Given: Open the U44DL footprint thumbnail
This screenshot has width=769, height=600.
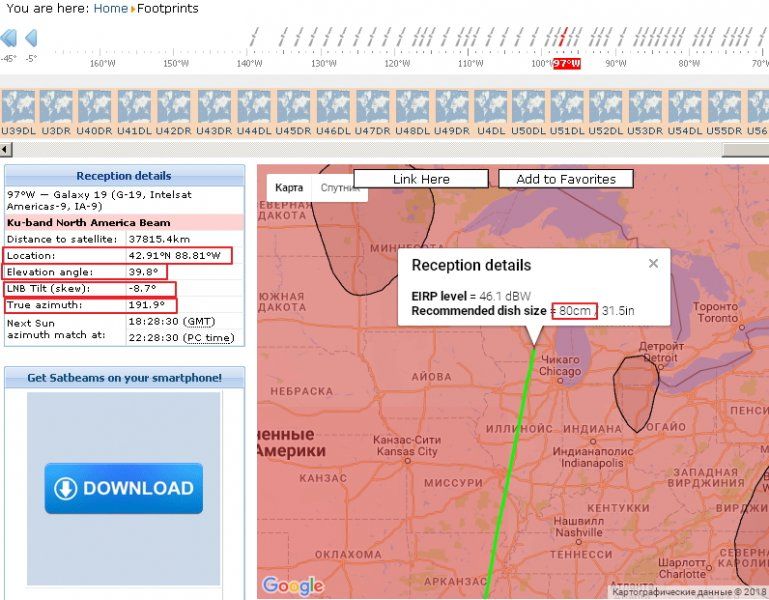Looking at the screenshot, I should [x=254, y=107].
